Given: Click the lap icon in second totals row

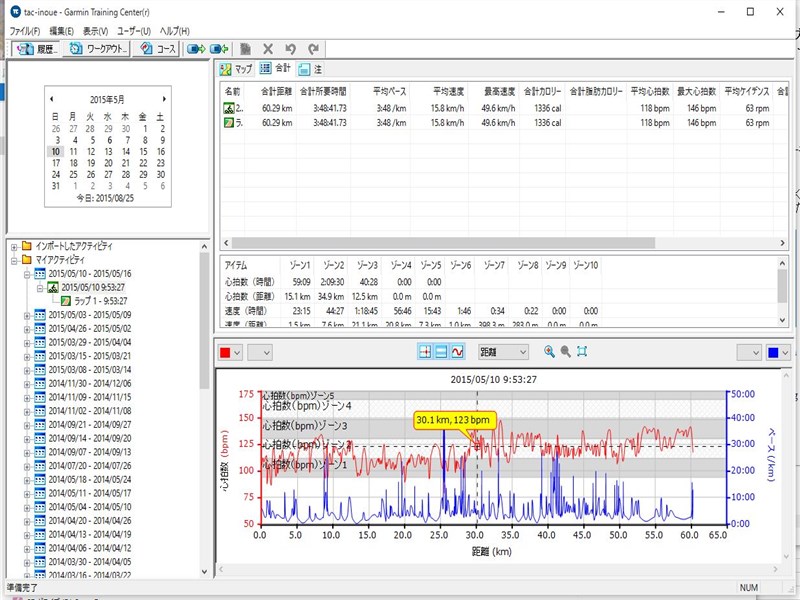Looking at the screenshot, I should [x=229, y=122].
